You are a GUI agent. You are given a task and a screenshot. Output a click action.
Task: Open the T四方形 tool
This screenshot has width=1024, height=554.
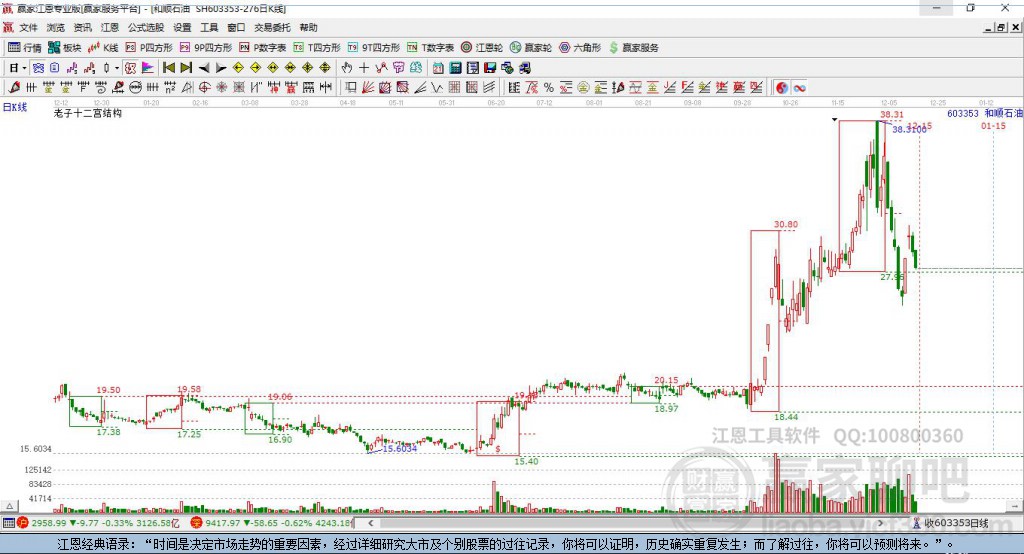tap(317, 48)
